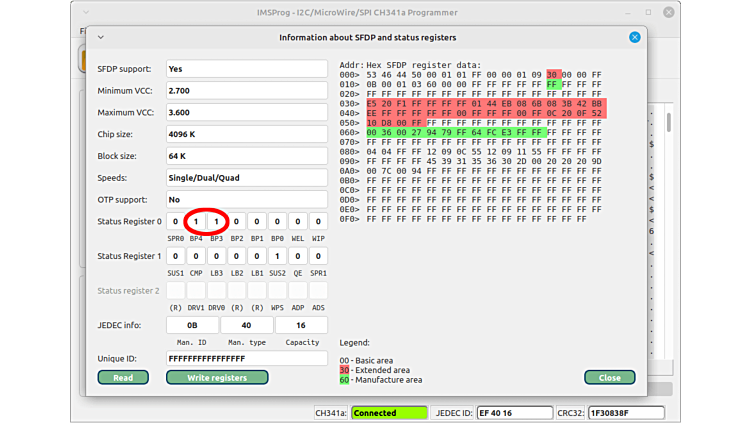This screenshot has width=752, height=423.
Task: Click the JEDEC Man. ID field showing 0B
Action: click(x=192, y=325)
